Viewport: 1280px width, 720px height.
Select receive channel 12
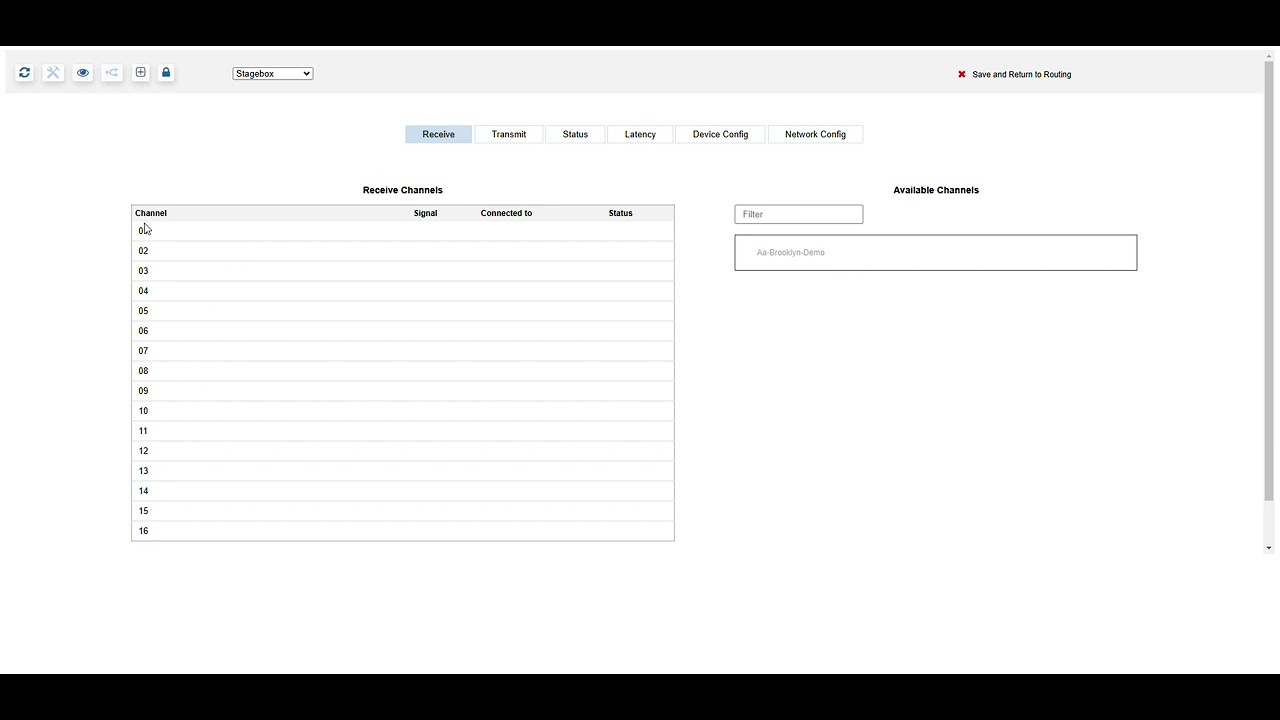[x=403, y=451]
